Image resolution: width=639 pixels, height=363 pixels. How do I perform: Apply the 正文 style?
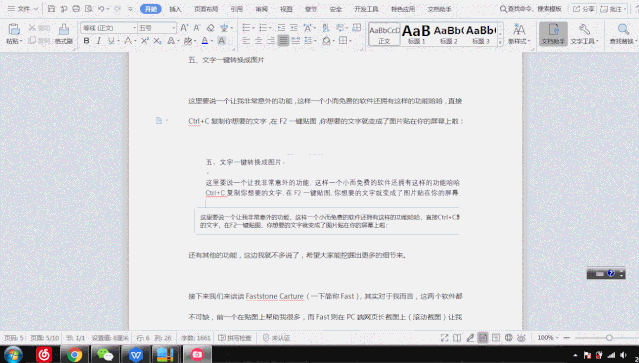point(384,34)
